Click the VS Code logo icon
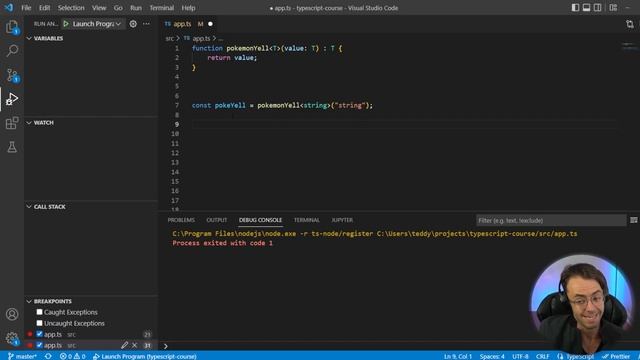Viewport: 640px width, 360px height. pos(9,8)
